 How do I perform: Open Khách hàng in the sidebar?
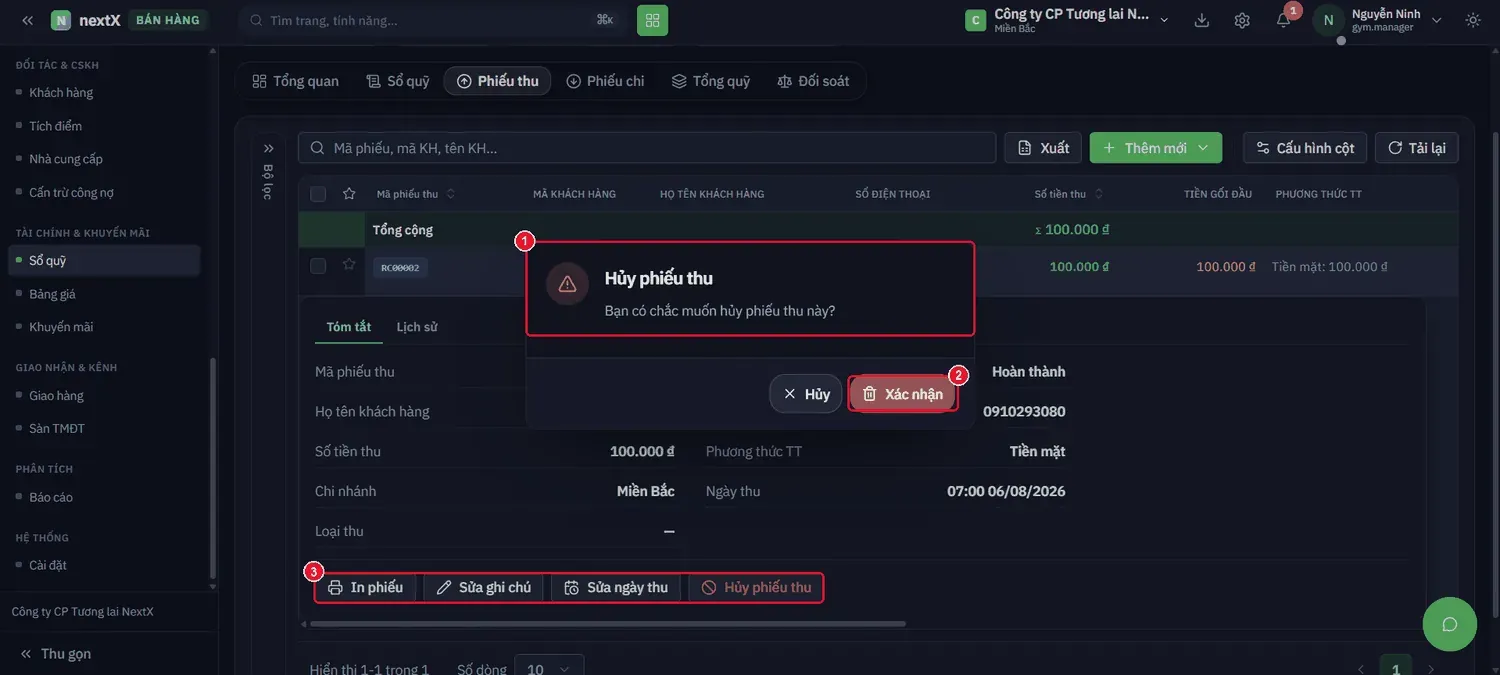(61, 93)
